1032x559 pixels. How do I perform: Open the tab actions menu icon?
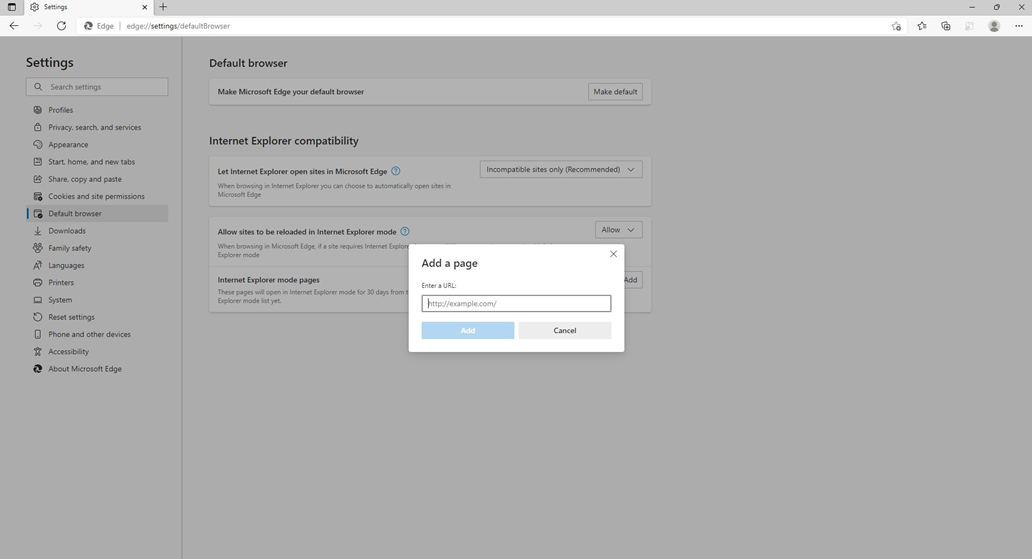[x=11, y=7]
